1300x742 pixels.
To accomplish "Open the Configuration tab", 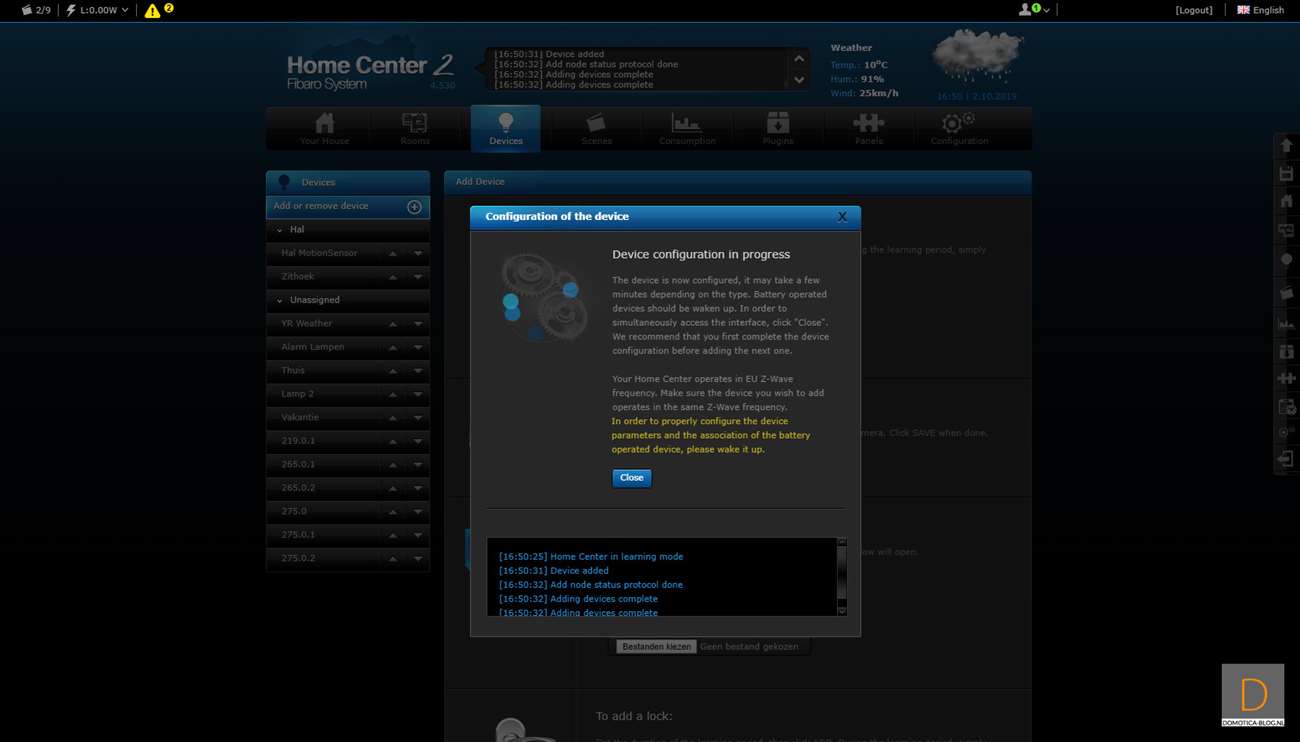I will point(959,128).
